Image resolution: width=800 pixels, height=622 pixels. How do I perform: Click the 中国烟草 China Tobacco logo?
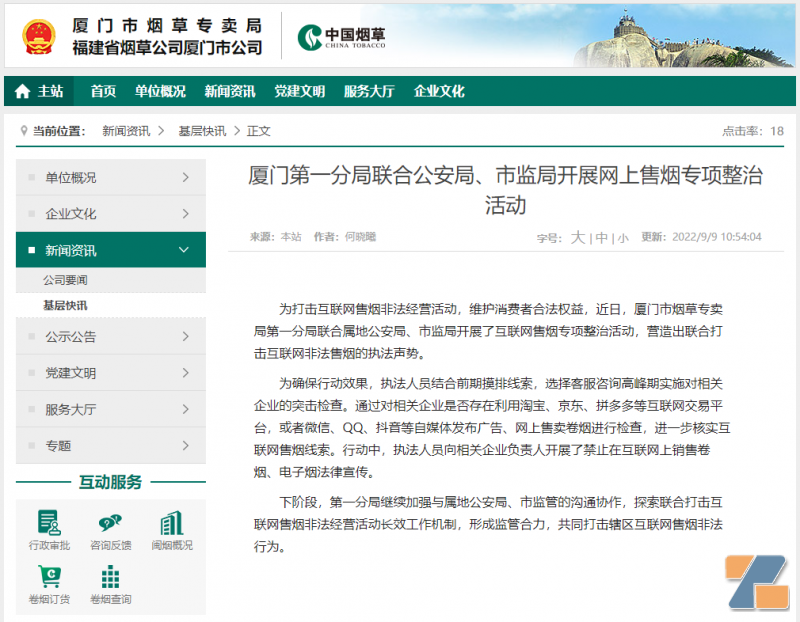click(x=340, y=38)
